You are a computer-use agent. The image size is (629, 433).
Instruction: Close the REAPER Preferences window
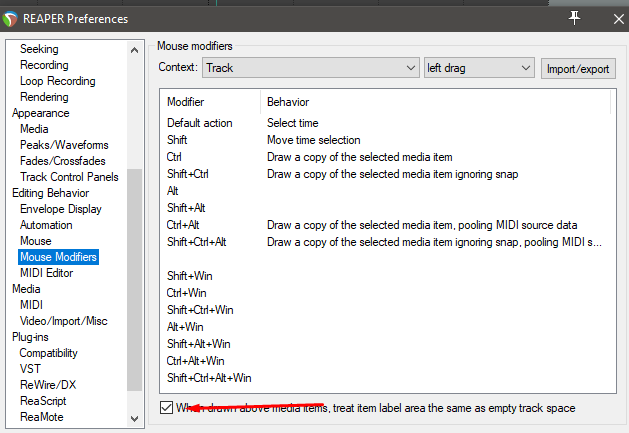(619, 18)
